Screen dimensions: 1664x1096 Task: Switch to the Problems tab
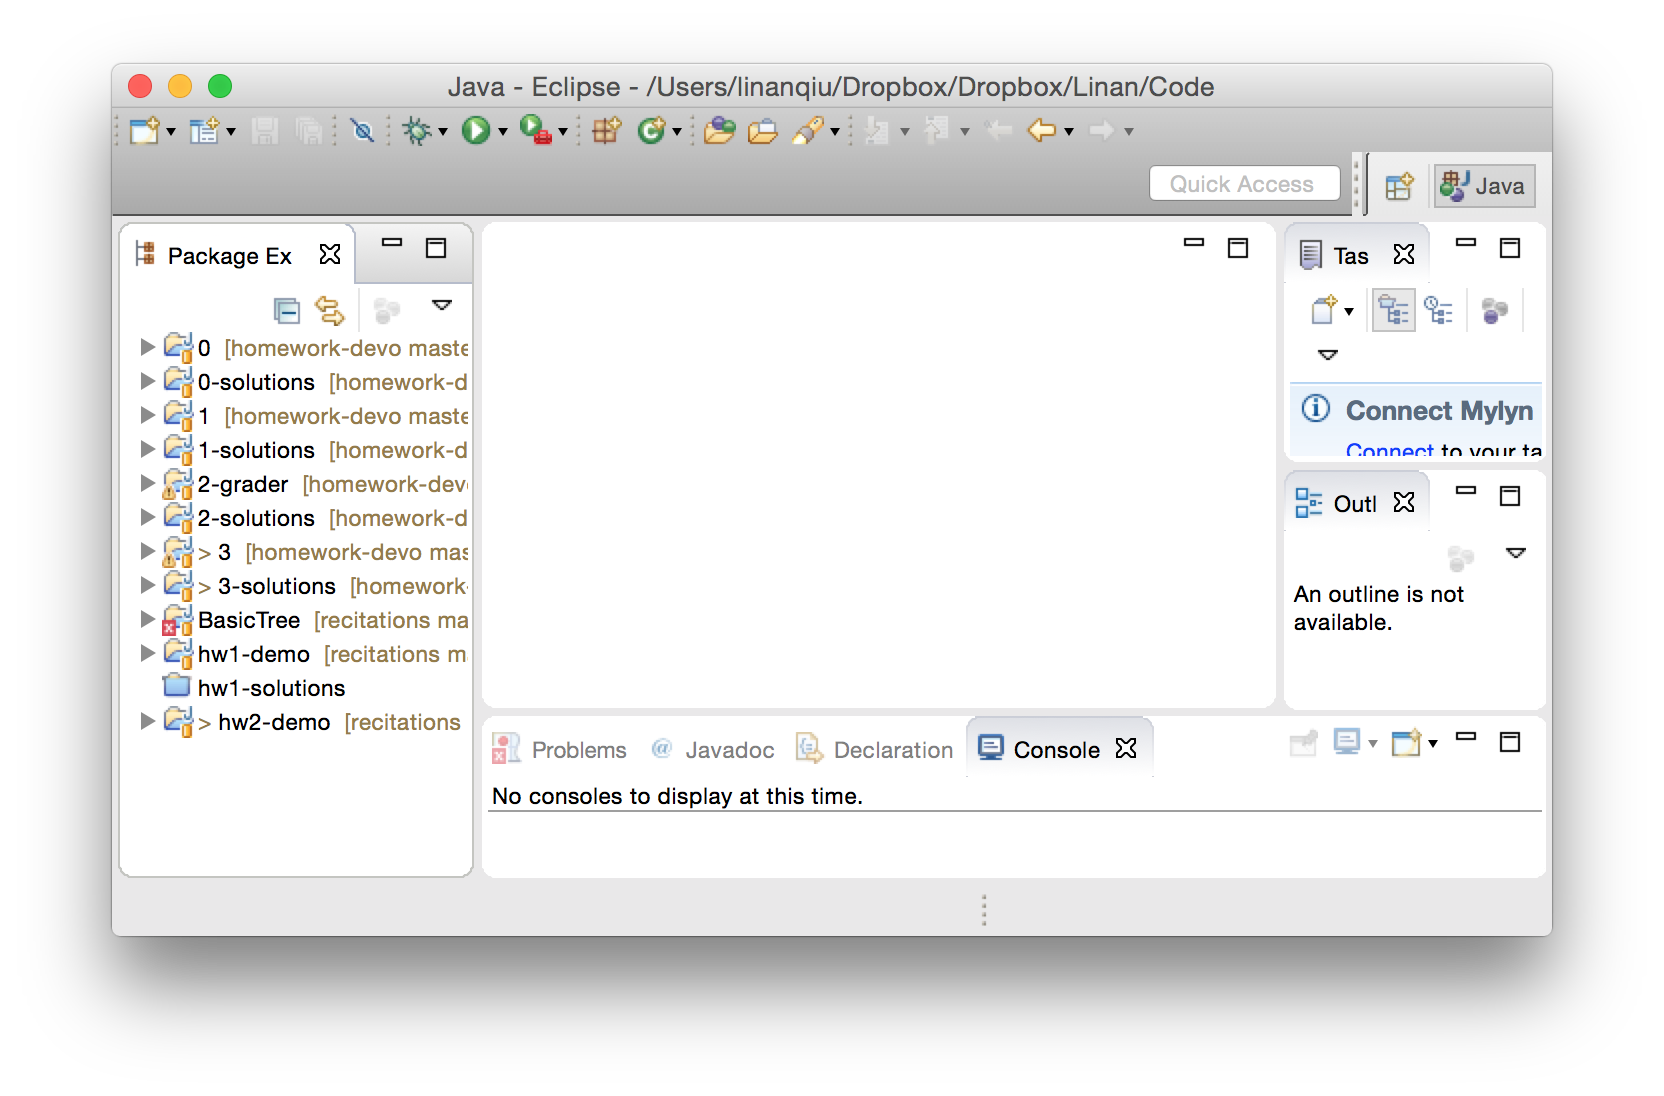point(560,750)
